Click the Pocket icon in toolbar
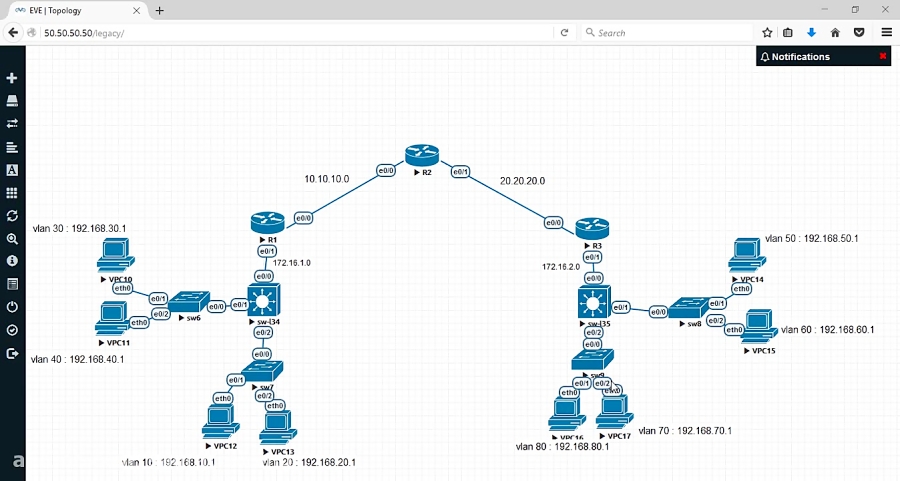 pyautogui.click(x=859, y=33)
